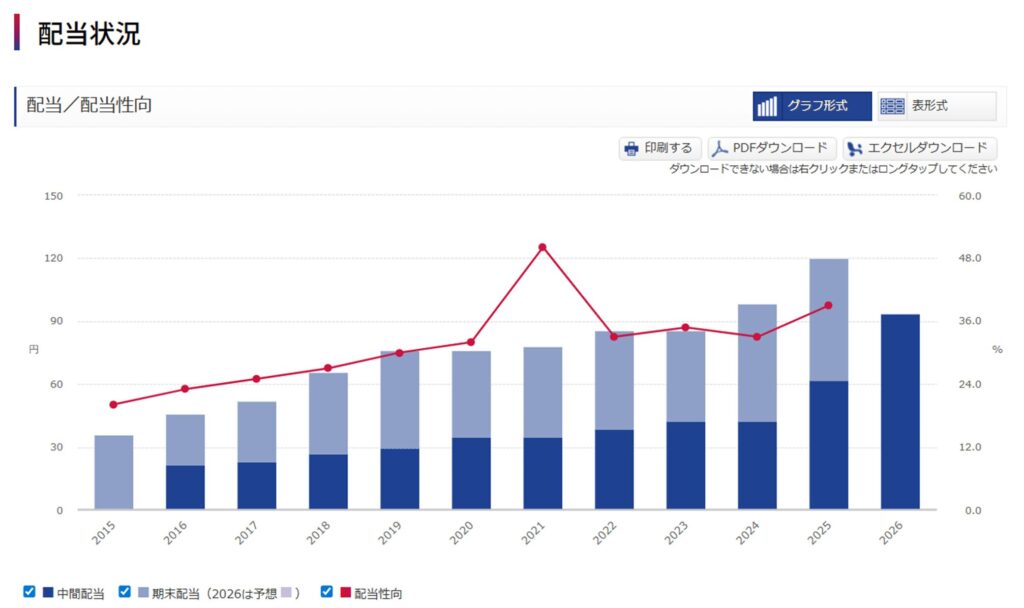Click the printer icon beside 印刷する

click(631, 149)
